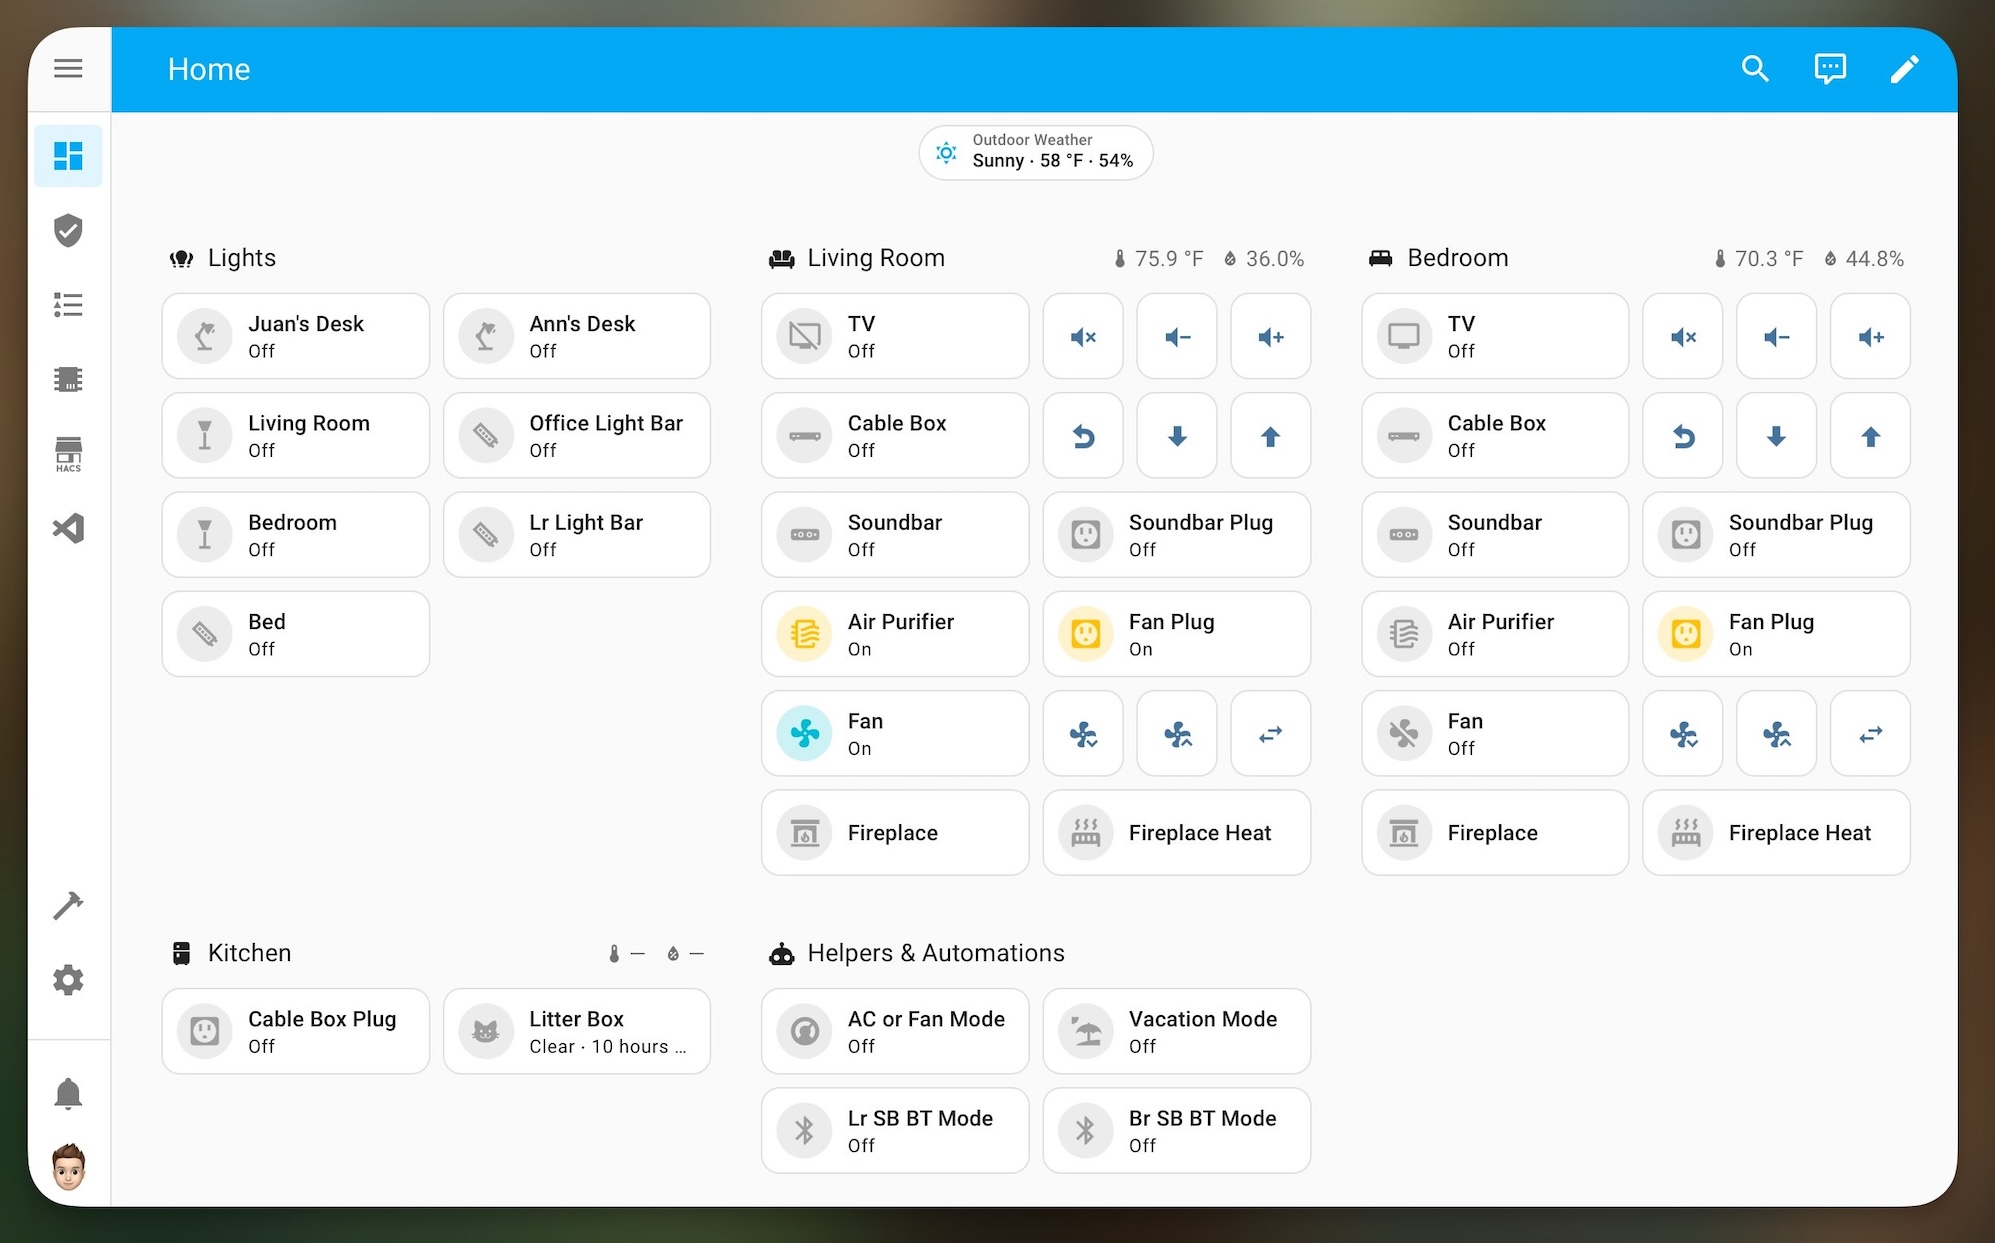Open the VS Code add-on from sidebar
The height and width of the screenshot is (1243, 1995).
[x=68, y=528]
